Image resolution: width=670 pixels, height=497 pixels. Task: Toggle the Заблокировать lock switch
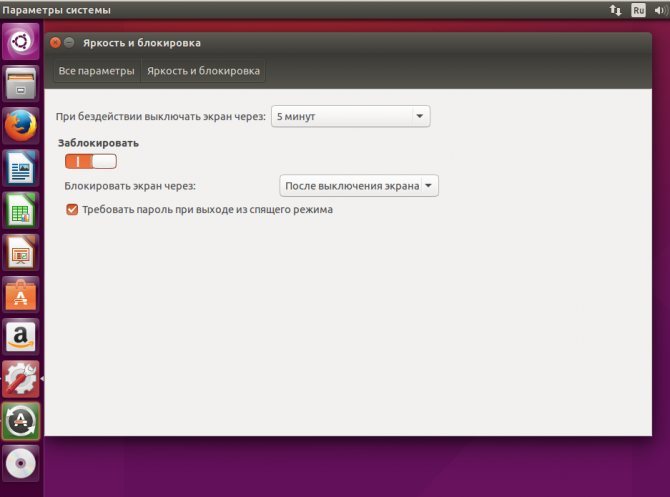click(x=91, y=162)
